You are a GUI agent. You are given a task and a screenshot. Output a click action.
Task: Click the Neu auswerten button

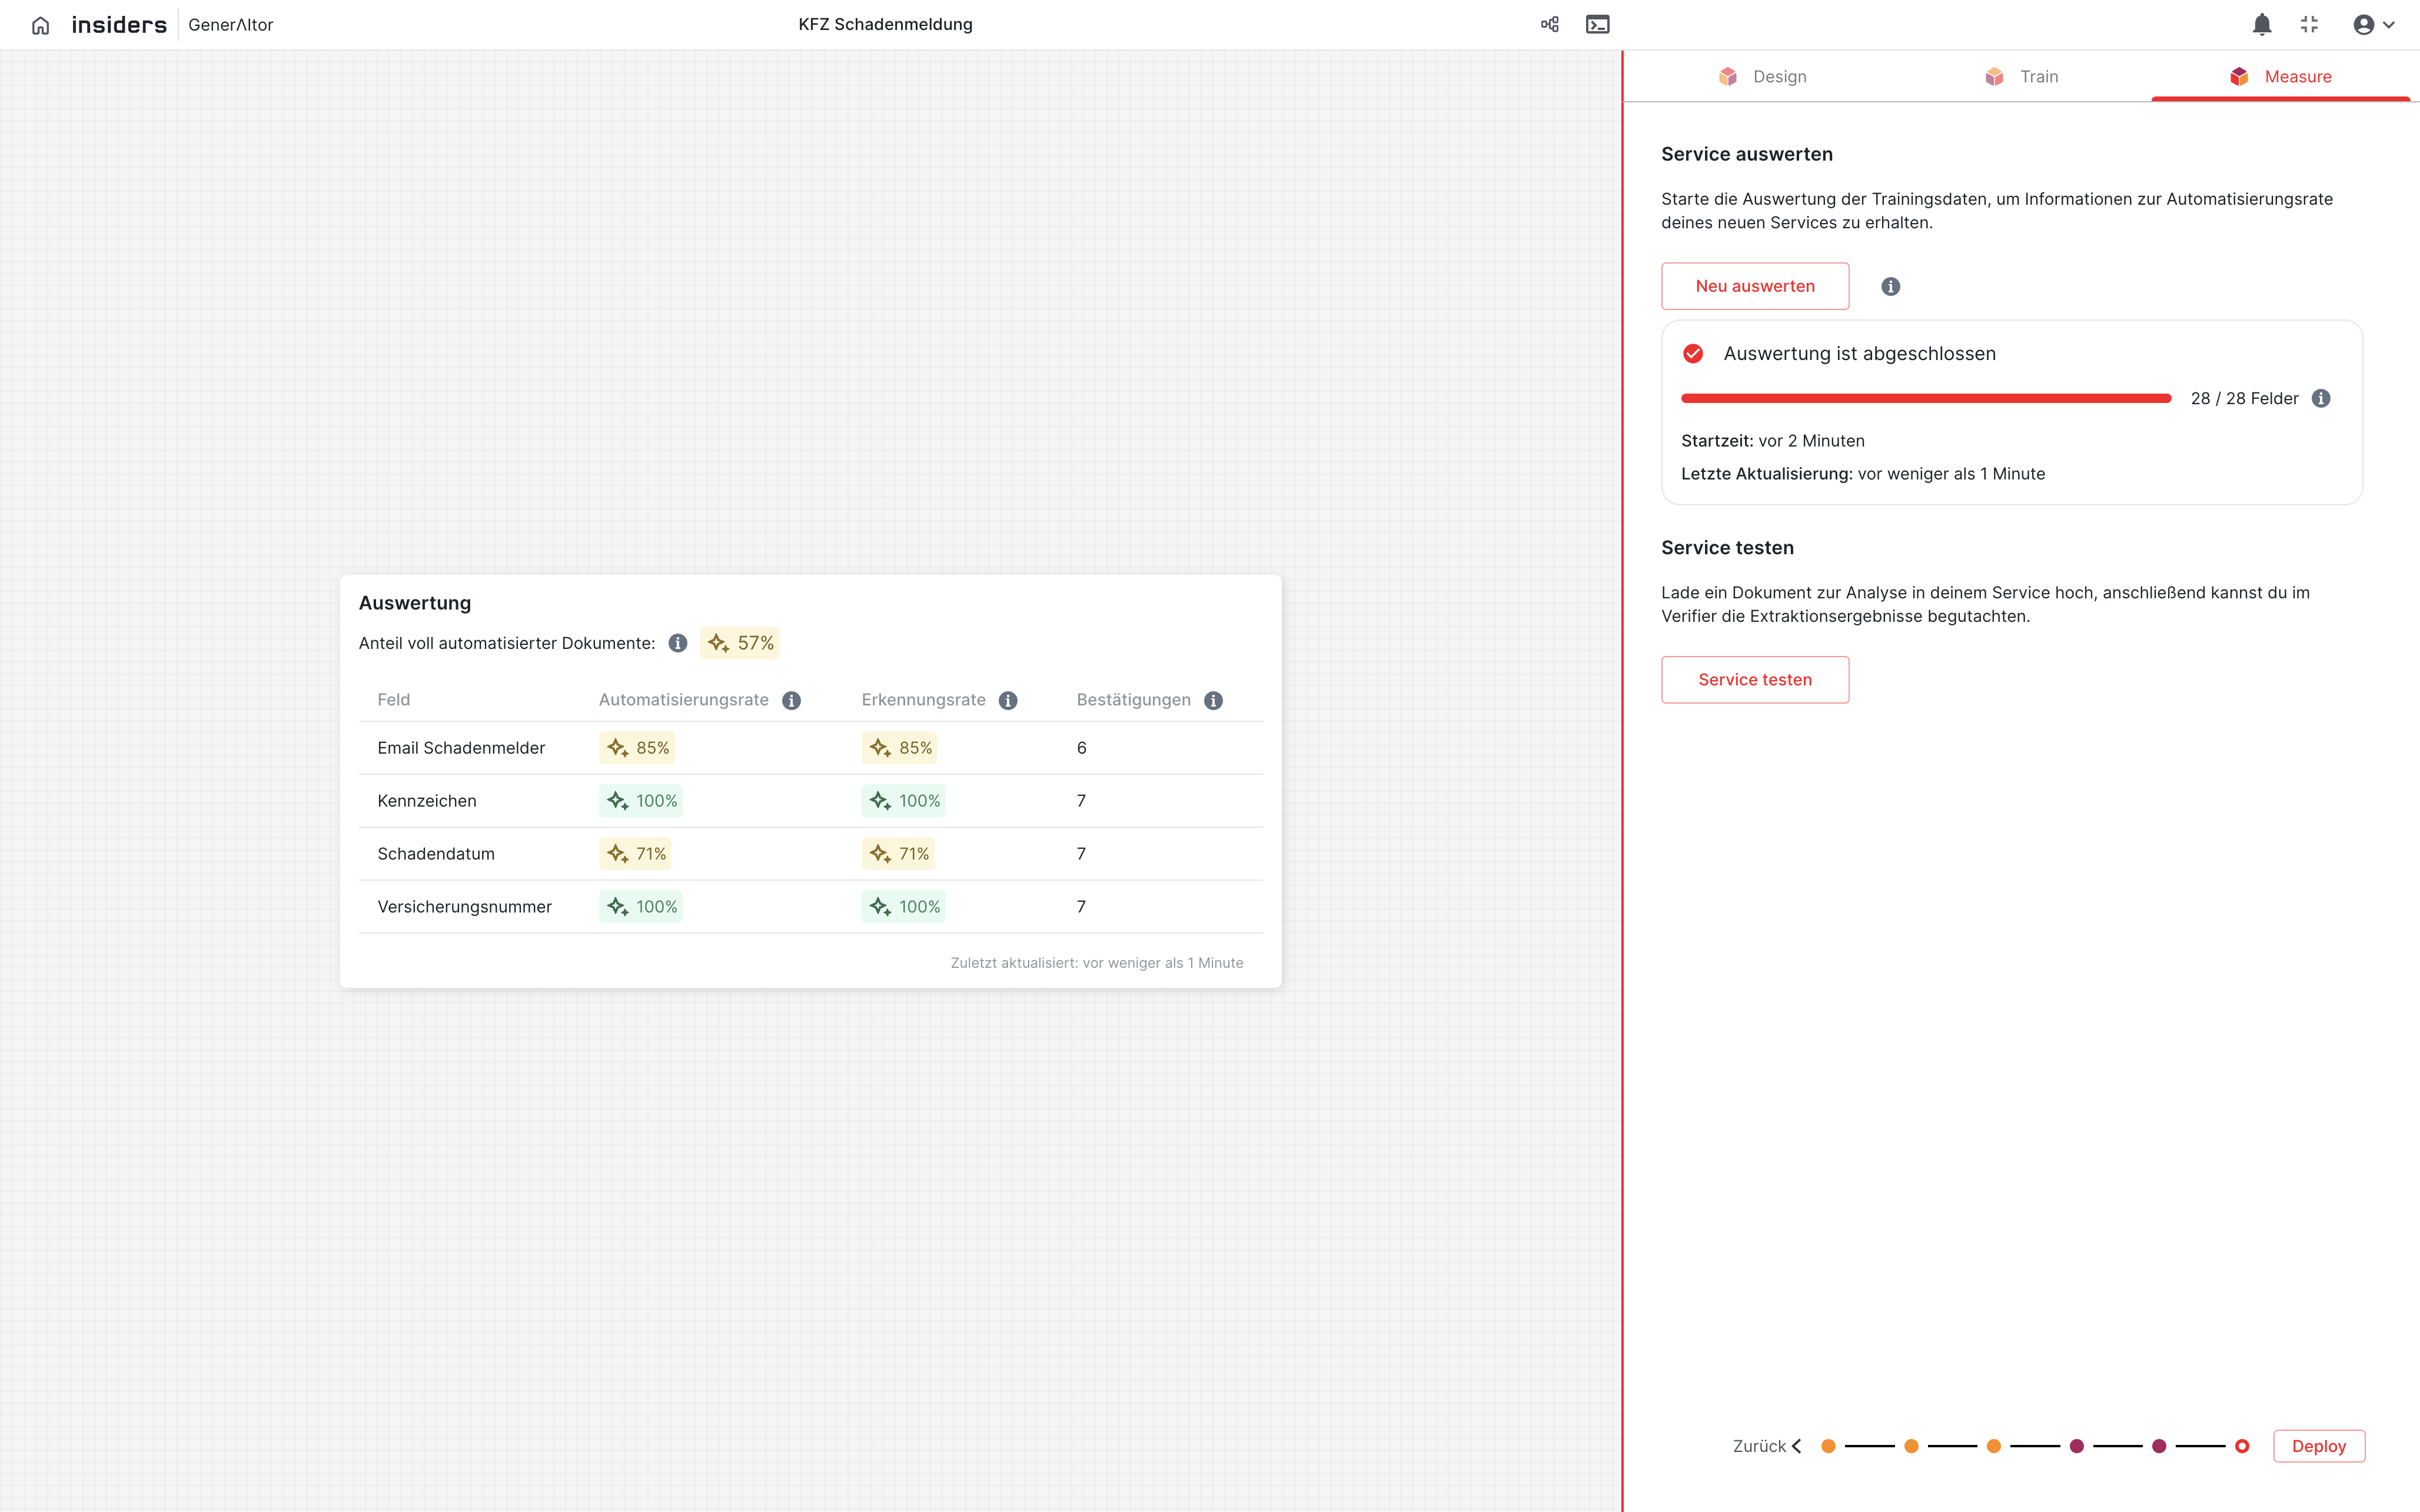[1755, 286]
